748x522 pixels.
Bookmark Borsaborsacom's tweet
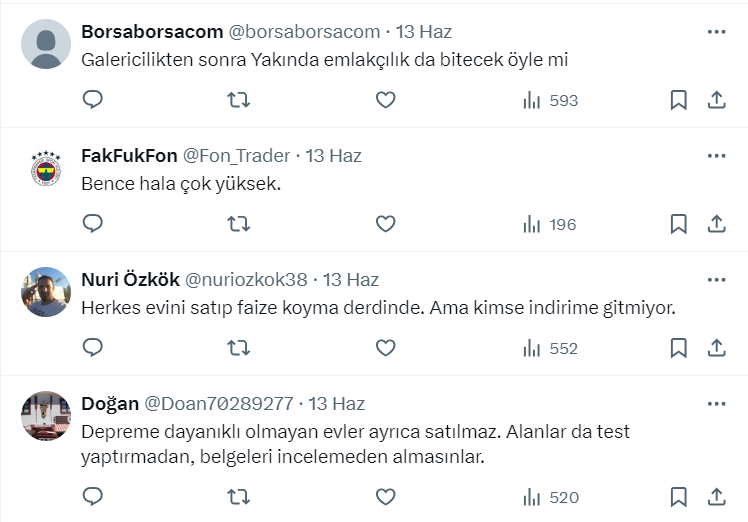(x=678, y=100)
